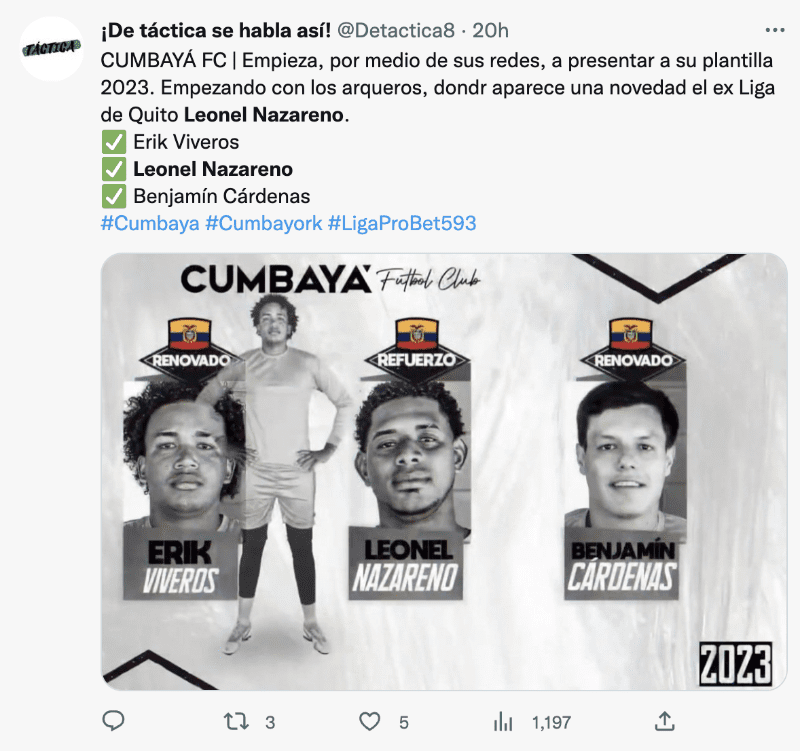800x751 pixels.
Task: Retweet this post using the arrows icon
Action: coord(236,721)
